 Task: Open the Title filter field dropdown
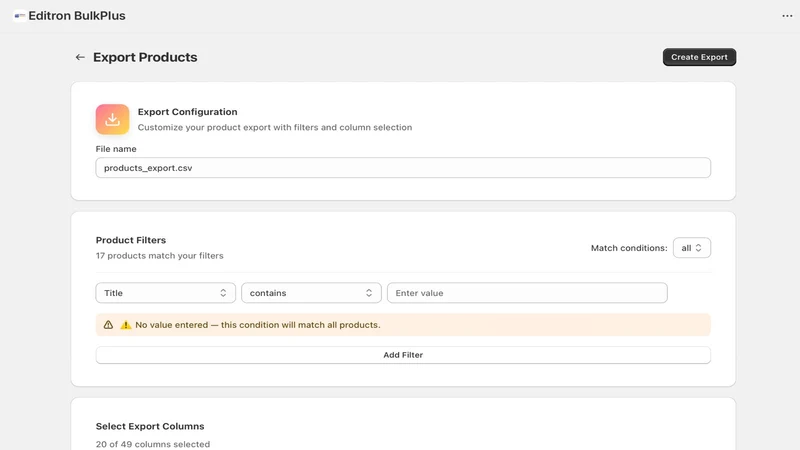tap(166, 293)
